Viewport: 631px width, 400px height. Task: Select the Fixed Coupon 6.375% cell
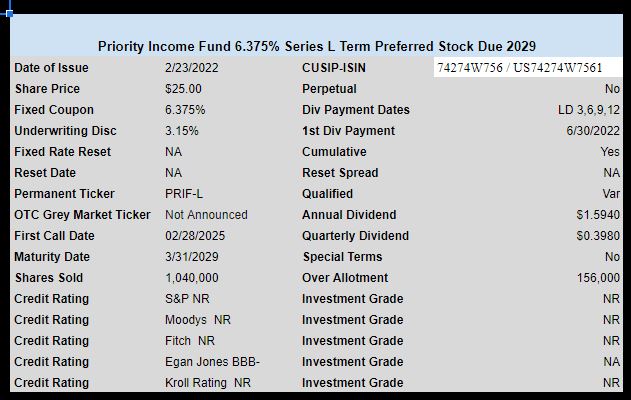click(x=185, y=109)
